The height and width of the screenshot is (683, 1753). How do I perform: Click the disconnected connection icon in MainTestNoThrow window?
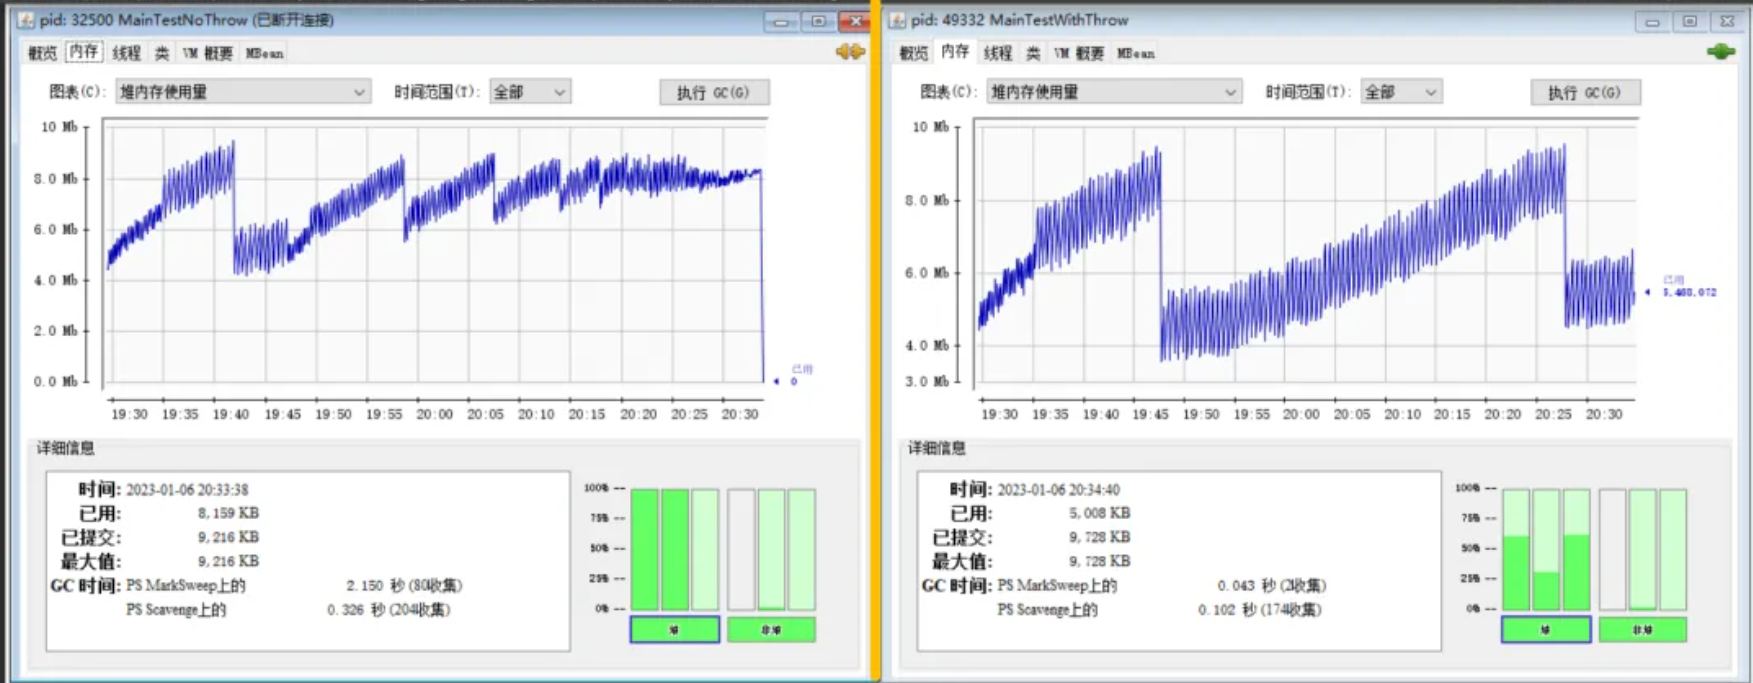coord(850,51)
